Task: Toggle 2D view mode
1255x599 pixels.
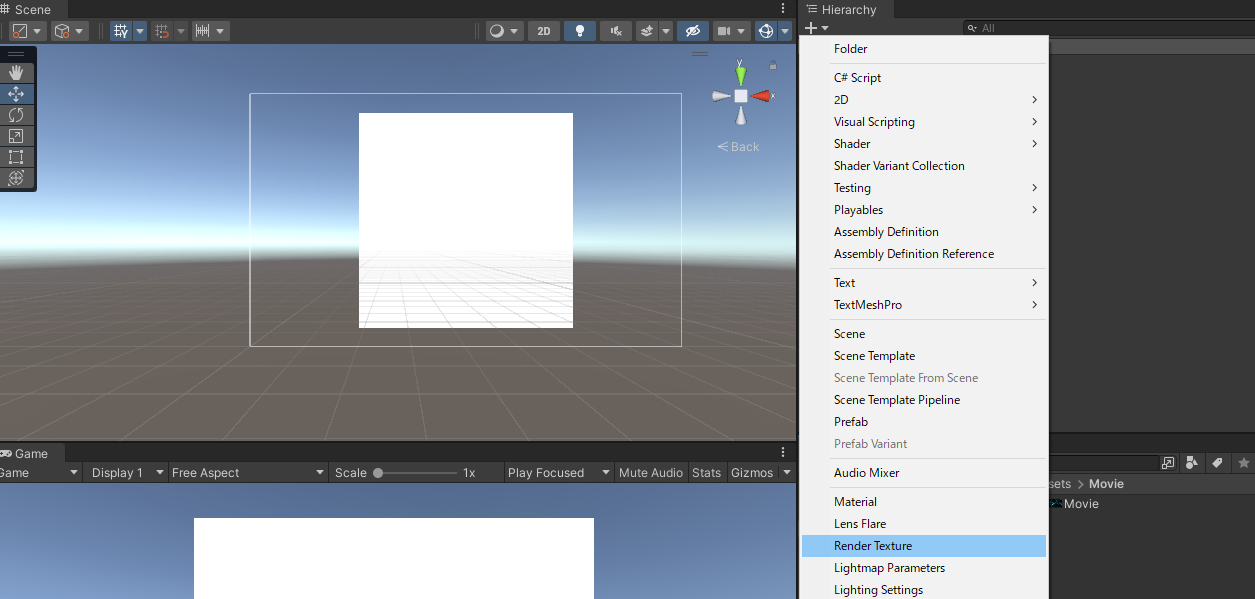Action: pos(543,30)
